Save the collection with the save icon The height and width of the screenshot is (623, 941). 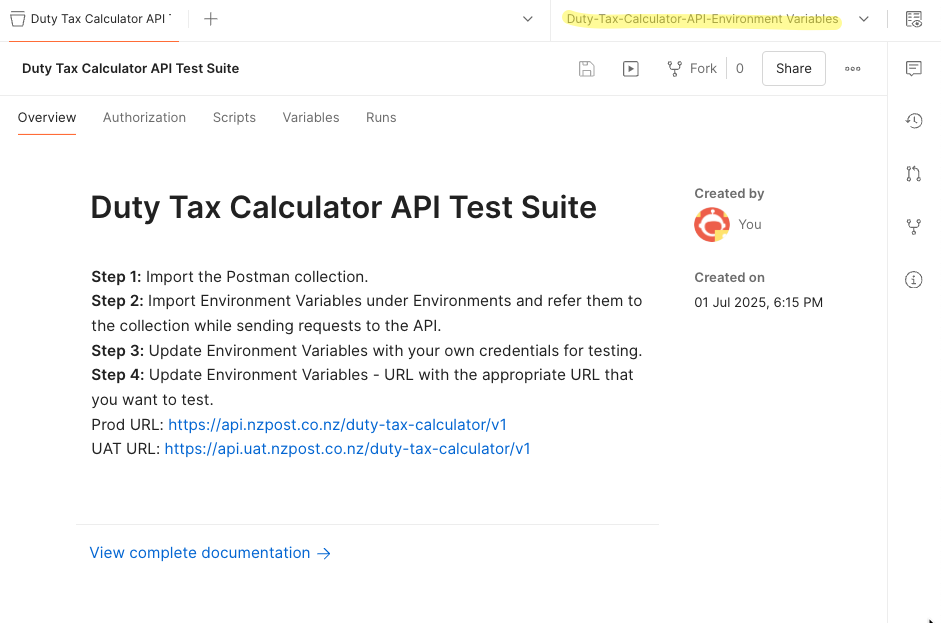(586, 68)
